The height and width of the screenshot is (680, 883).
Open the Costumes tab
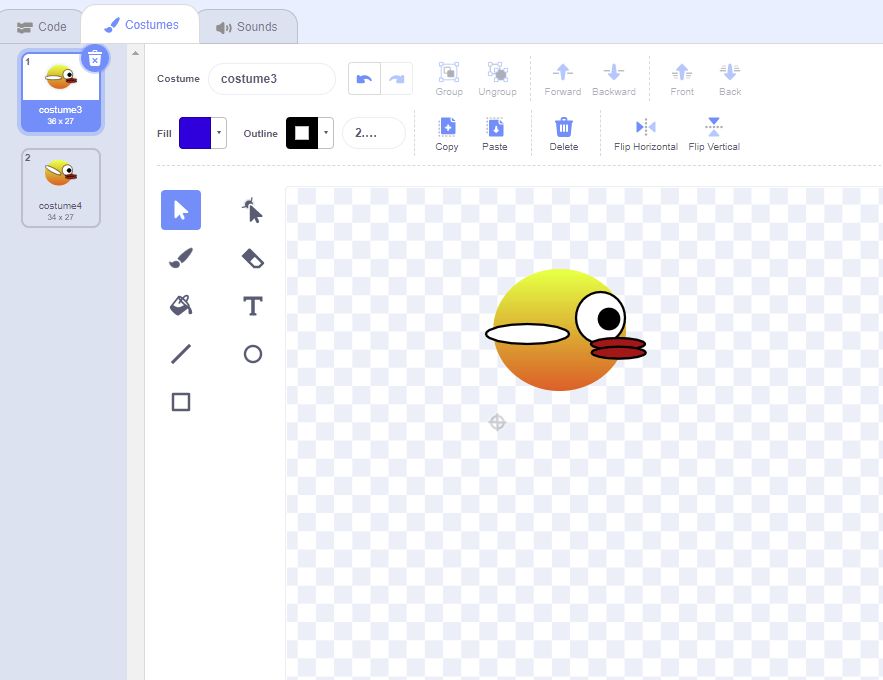(x=141, y=25)
